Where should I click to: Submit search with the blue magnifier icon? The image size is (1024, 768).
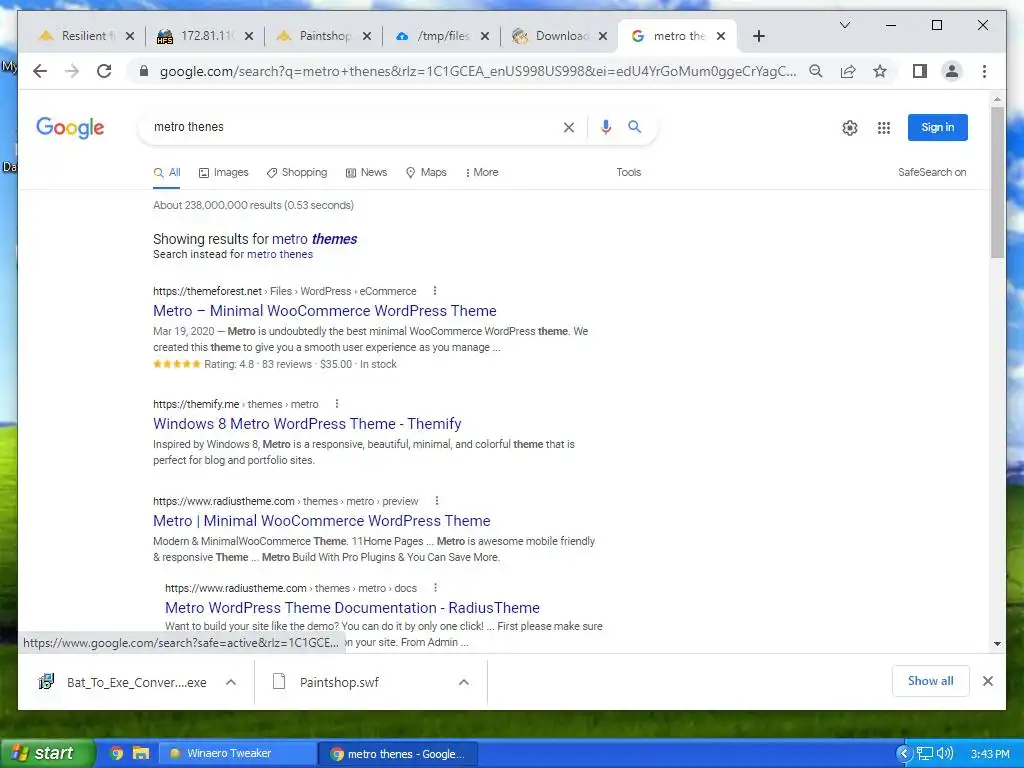coord(635,127)
